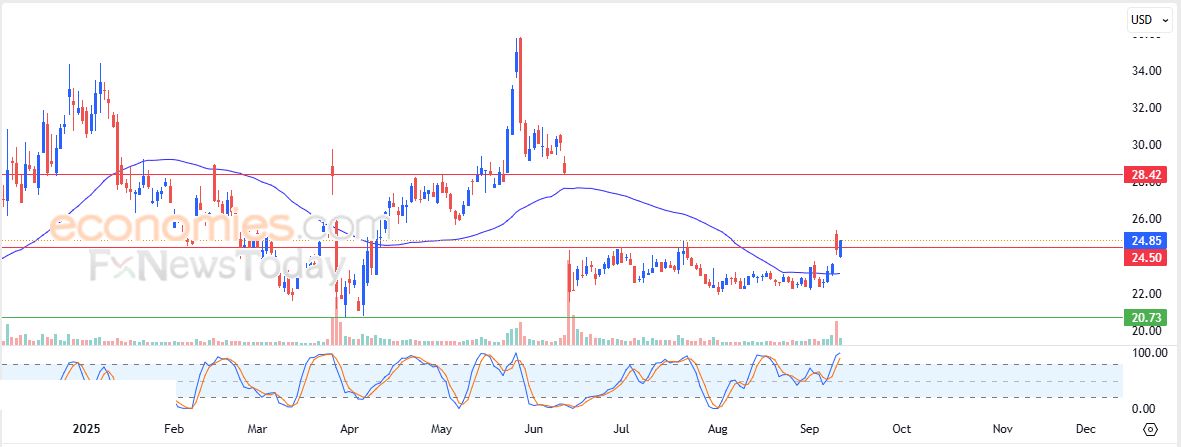The height and width of the screenshot is (447, 1181).
Task: Click the Oct label on time axis
Action: tap(901, 428)
